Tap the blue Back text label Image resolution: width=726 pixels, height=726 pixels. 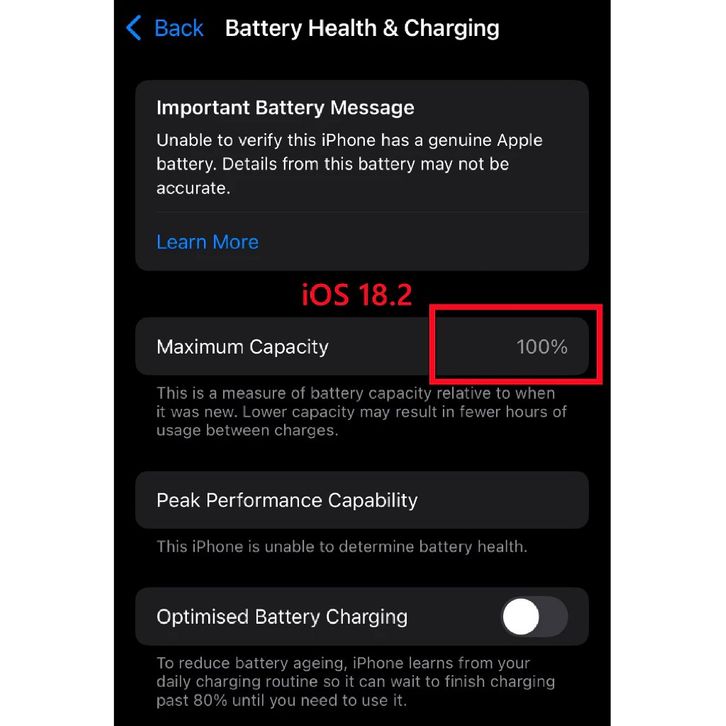click(x=179, y=28)
